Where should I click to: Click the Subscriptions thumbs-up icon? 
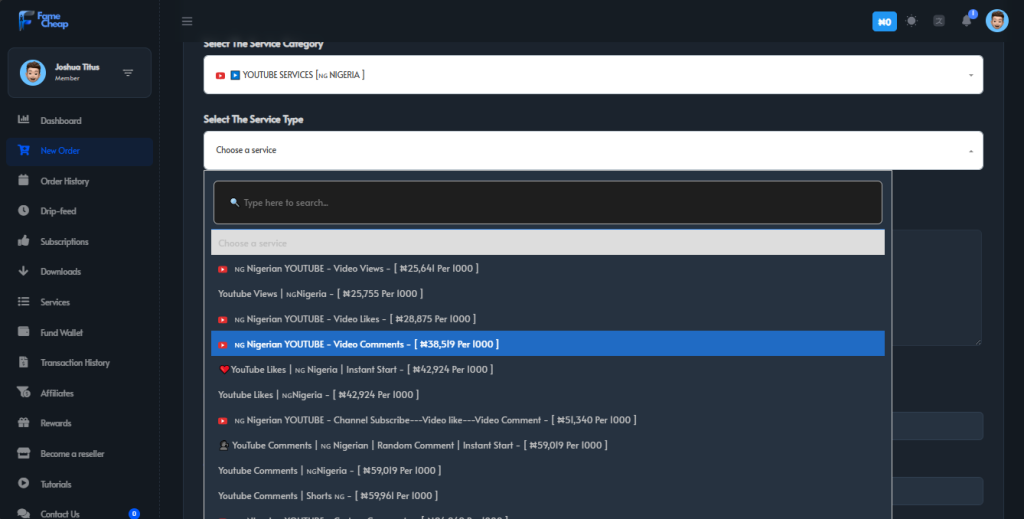[24, 241]
